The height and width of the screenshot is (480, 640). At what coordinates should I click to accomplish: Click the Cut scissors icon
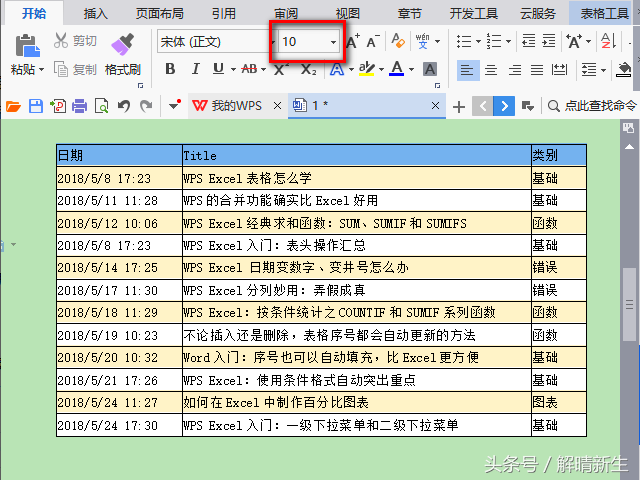(x=61, y=40)
